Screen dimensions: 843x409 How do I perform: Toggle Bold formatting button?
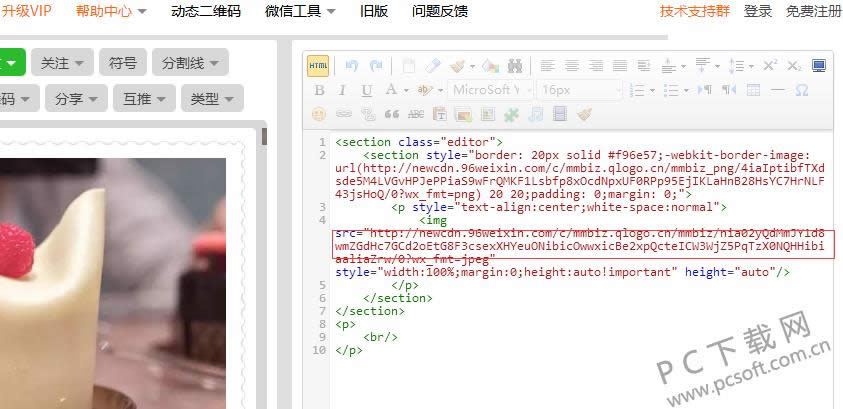pos(319,90)
